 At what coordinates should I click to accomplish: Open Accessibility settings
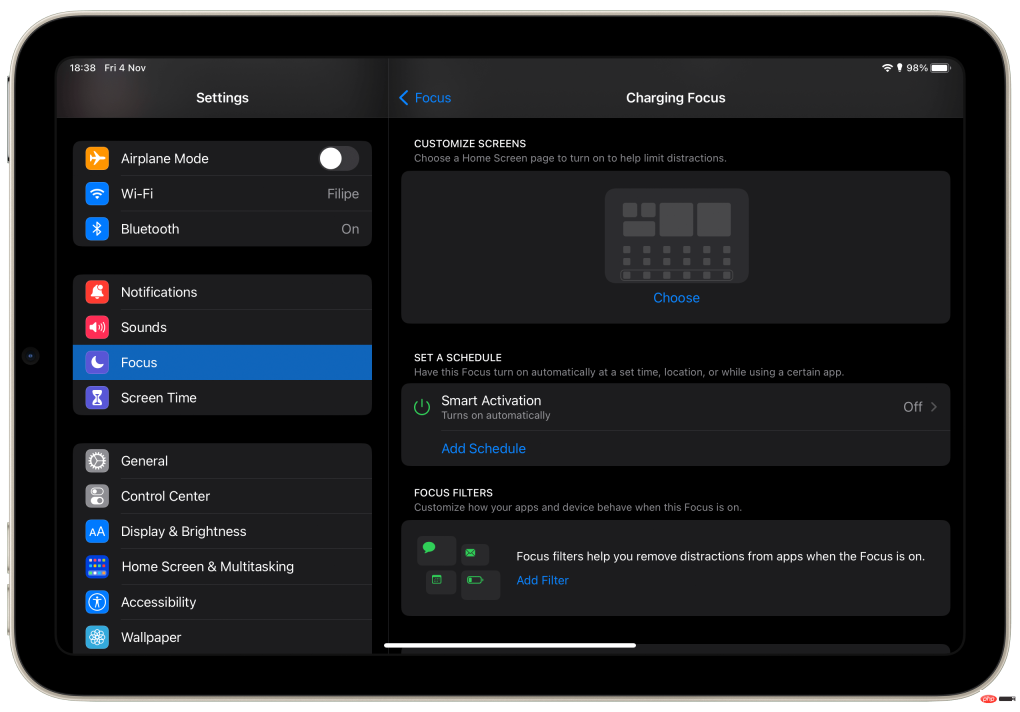tap(222, 602)
